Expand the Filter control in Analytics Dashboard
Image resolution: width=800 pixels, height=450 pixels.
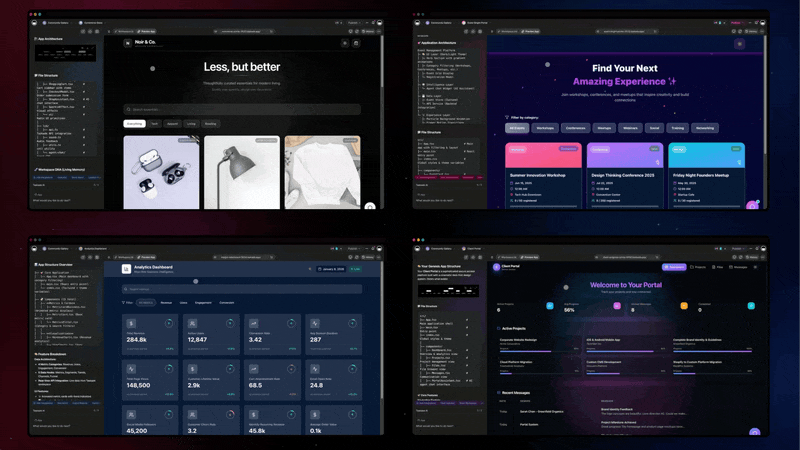(x=128, y=302)
